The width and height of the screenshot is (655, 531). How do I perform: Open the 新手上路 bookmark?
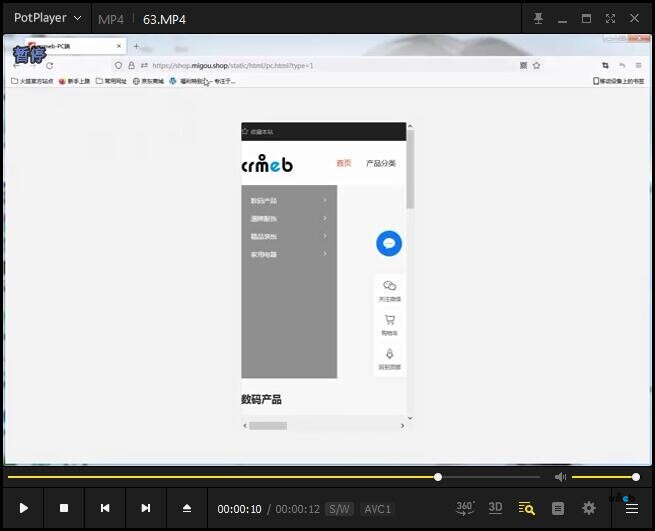point(74,81)
